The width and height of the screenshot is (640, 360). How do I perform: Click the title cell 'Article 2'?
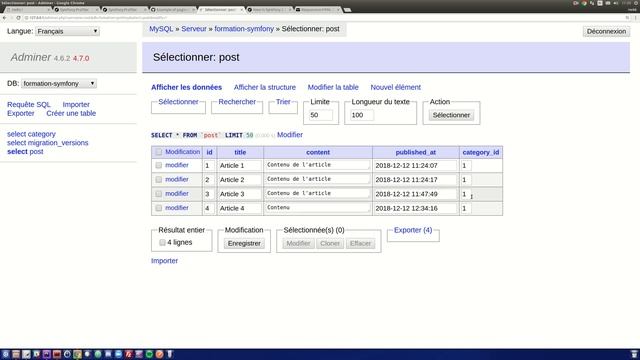(x=240, y=180)
